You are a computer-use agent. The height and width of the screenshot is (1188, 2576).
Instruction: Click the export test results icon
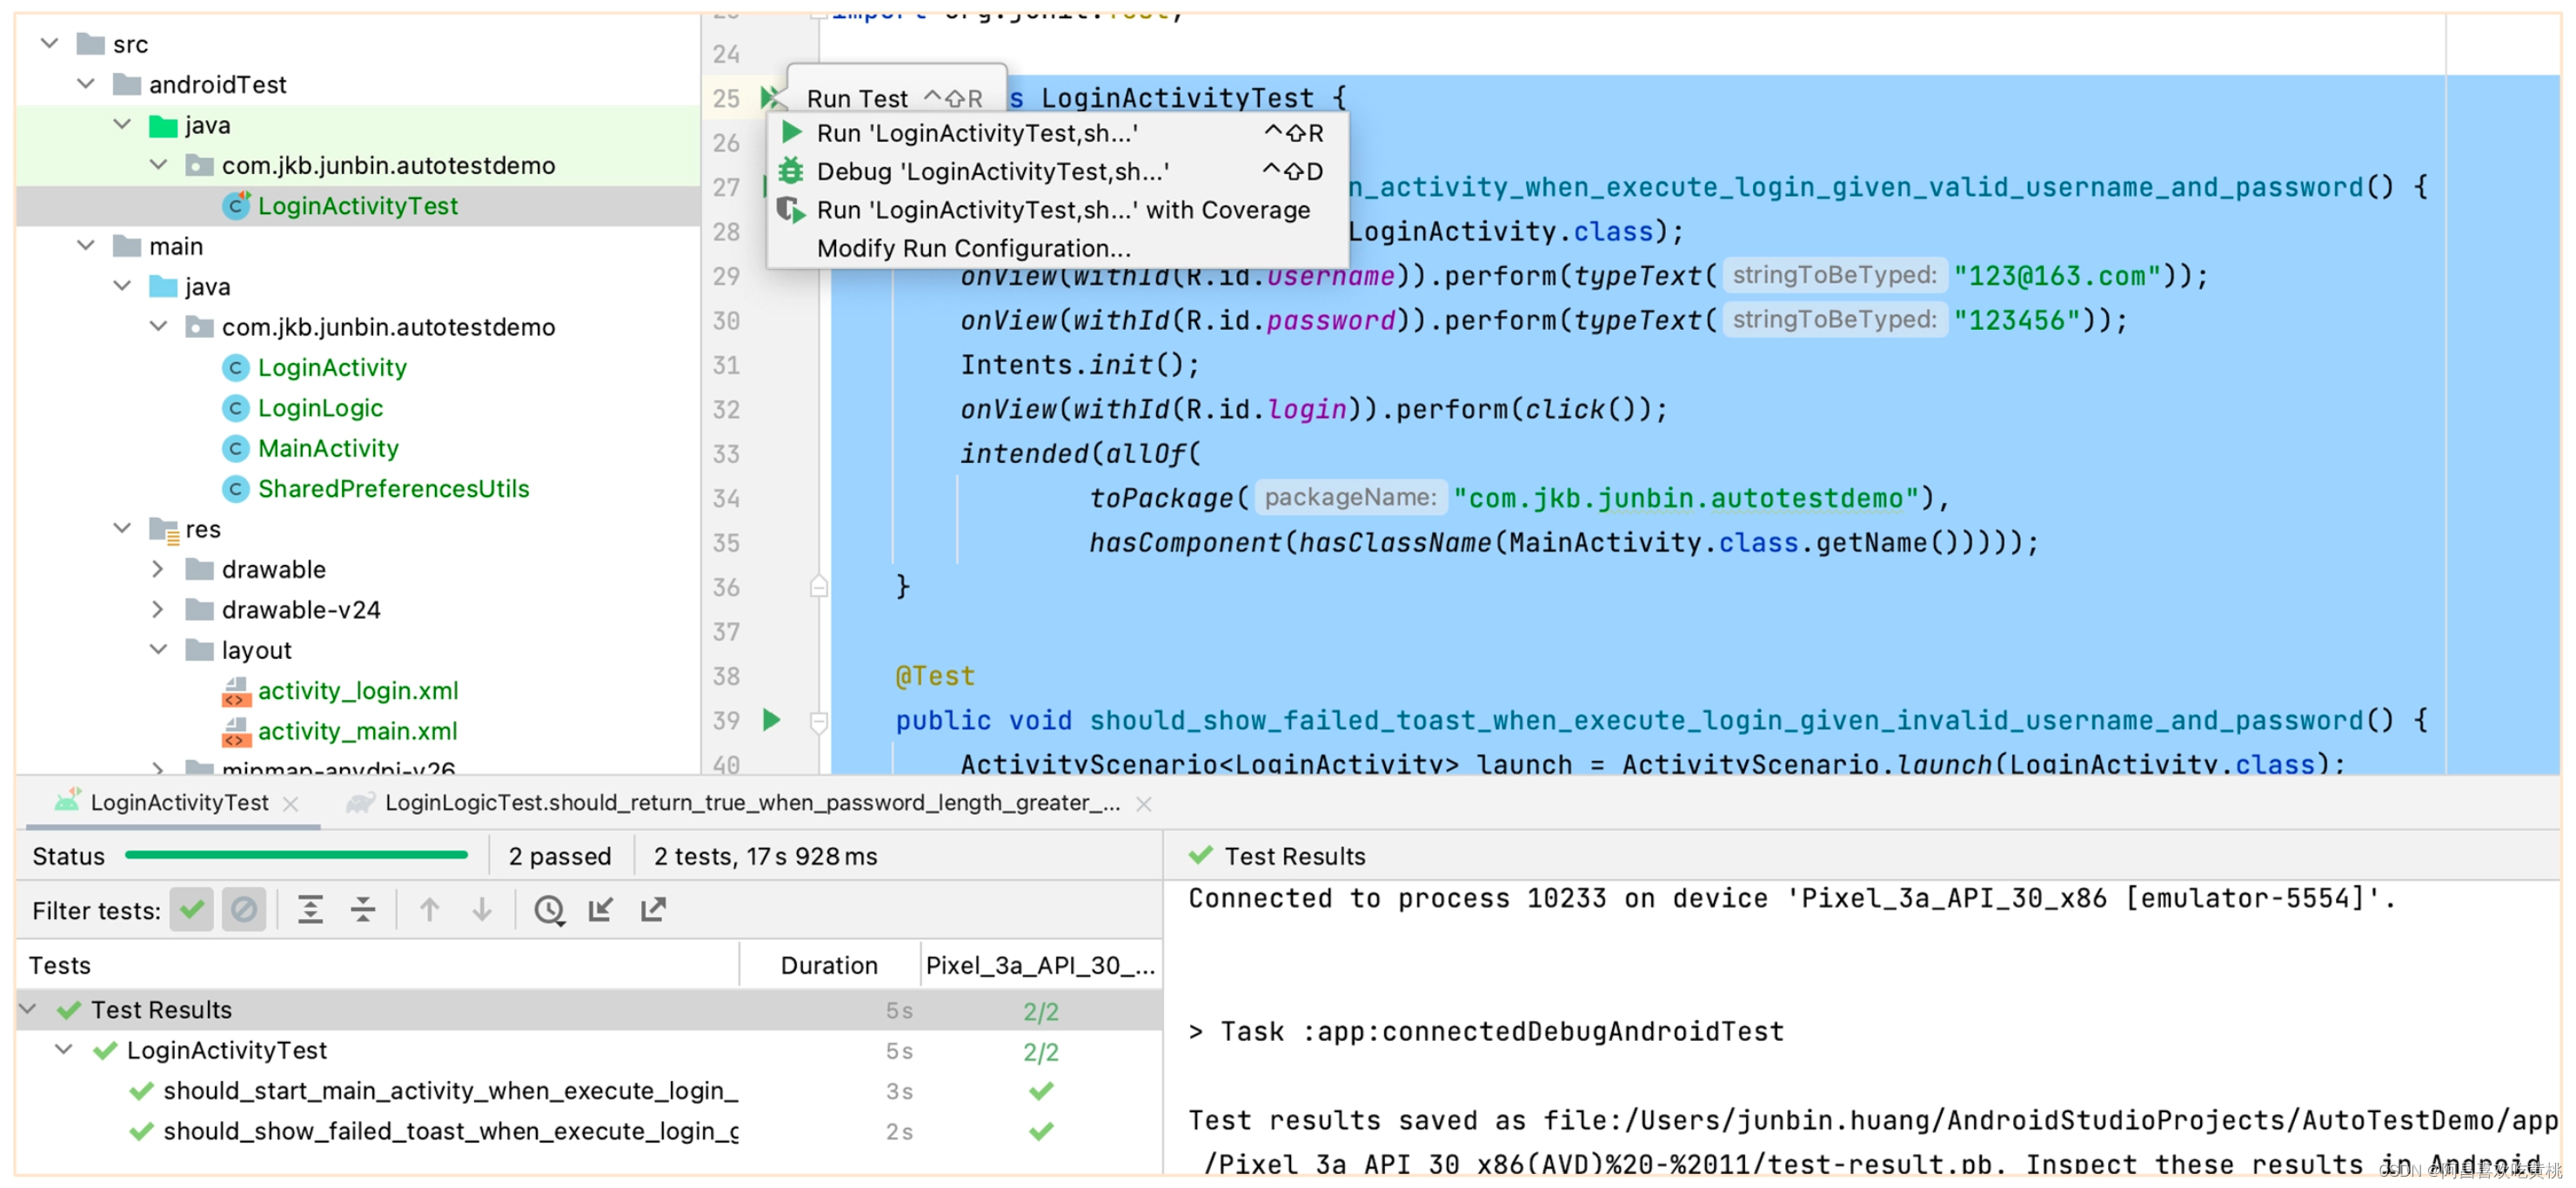click(x=653, y=910)
